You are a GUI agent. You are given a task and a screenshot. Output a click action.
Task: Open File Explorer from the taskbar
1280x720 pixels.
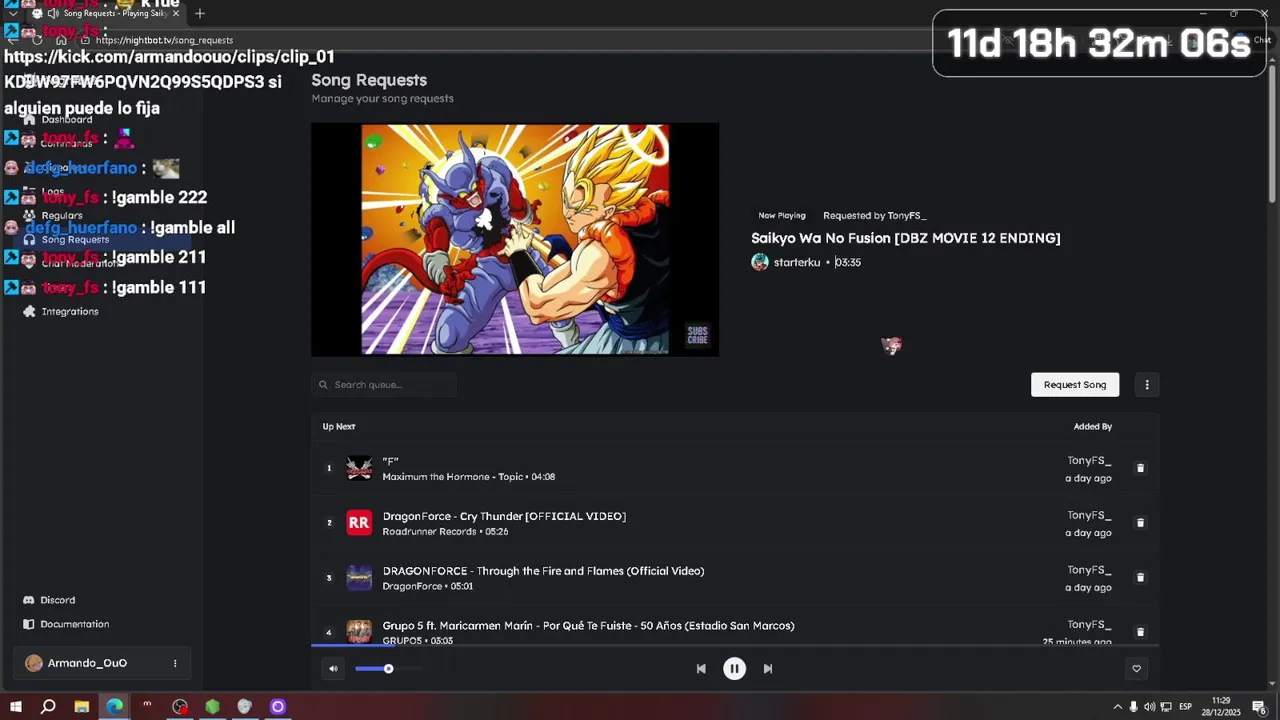tap(82, 707)
